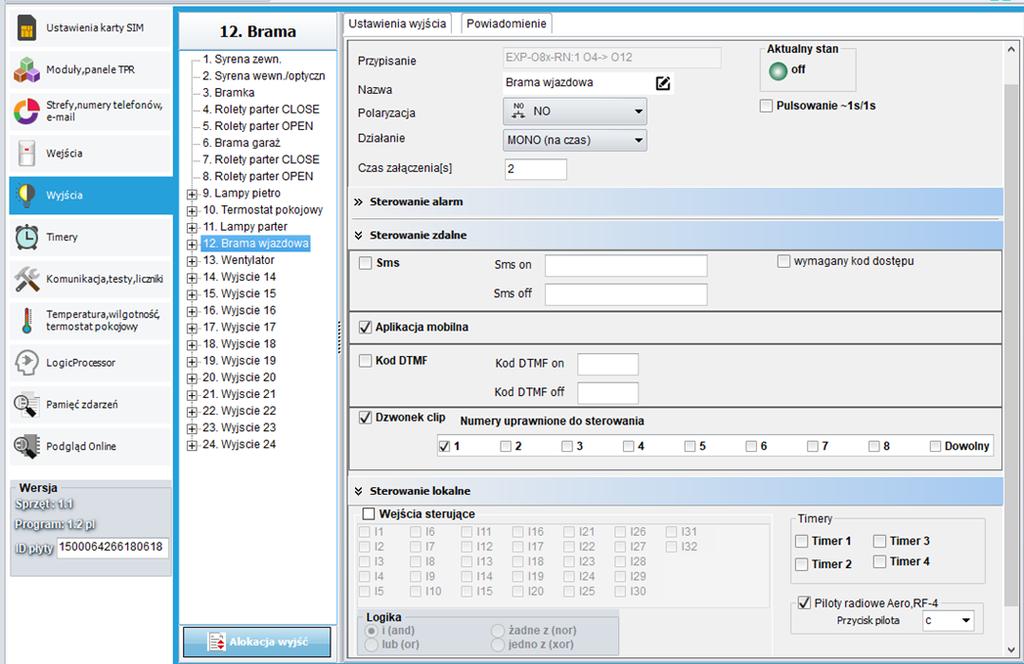Open the Działanie MONO dropdown
1024x664 pixels.
[x=575, y=140]
